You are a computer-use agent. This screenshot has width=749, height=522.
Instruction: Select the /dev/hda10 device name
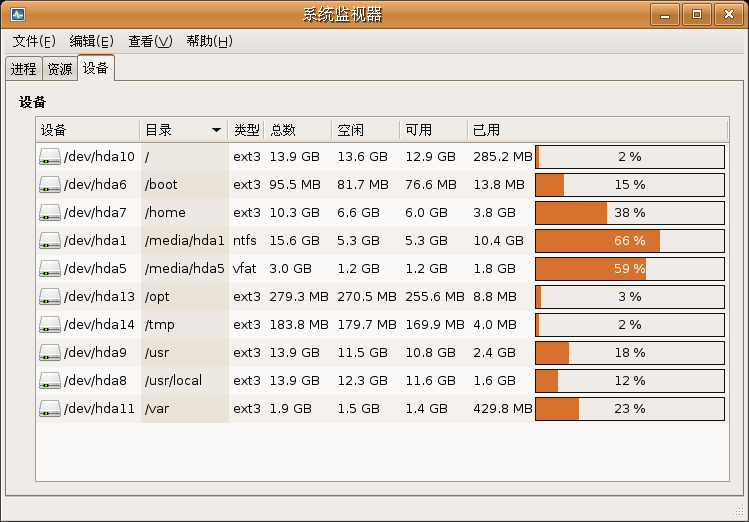(99, 157)
